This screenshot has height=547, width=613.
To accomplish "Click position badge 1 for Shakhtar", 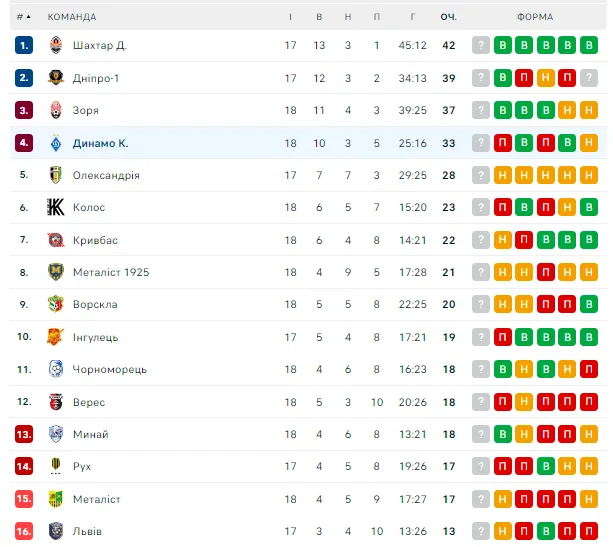I will (24, 45).
